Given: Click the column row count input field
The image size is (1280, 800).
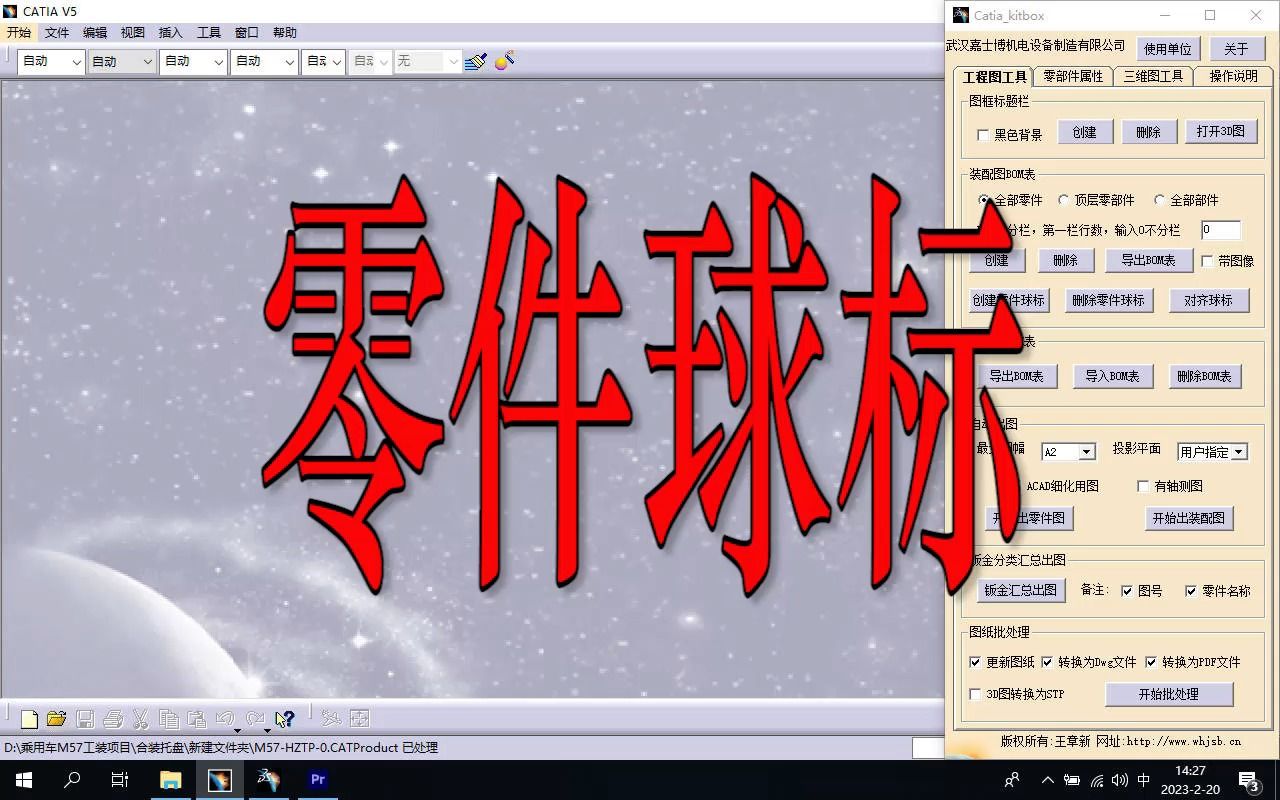Looking at the screenshot, I should coord(1221,230).
